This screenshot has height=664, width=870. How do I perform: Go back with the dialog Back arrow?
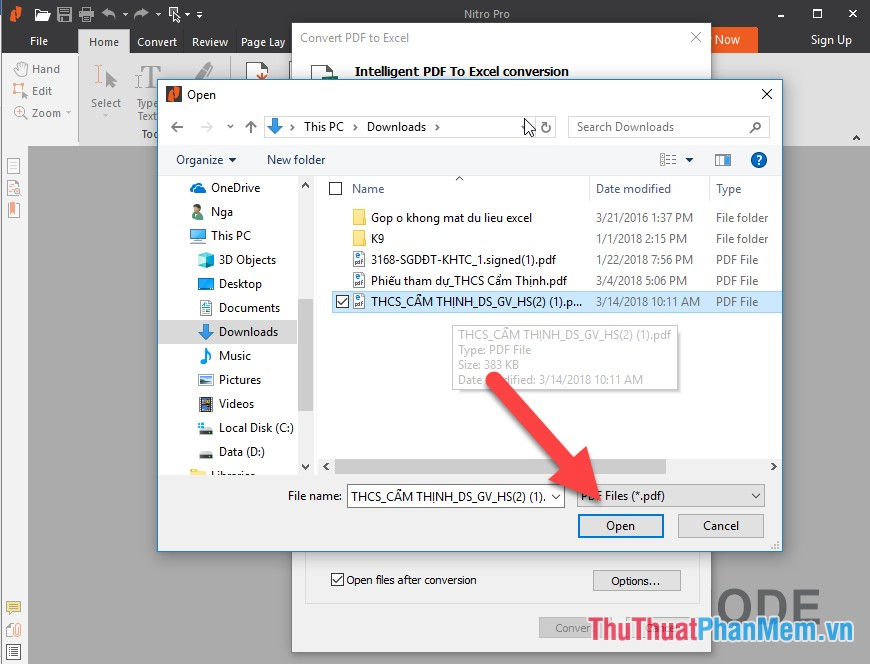[177, 127]
